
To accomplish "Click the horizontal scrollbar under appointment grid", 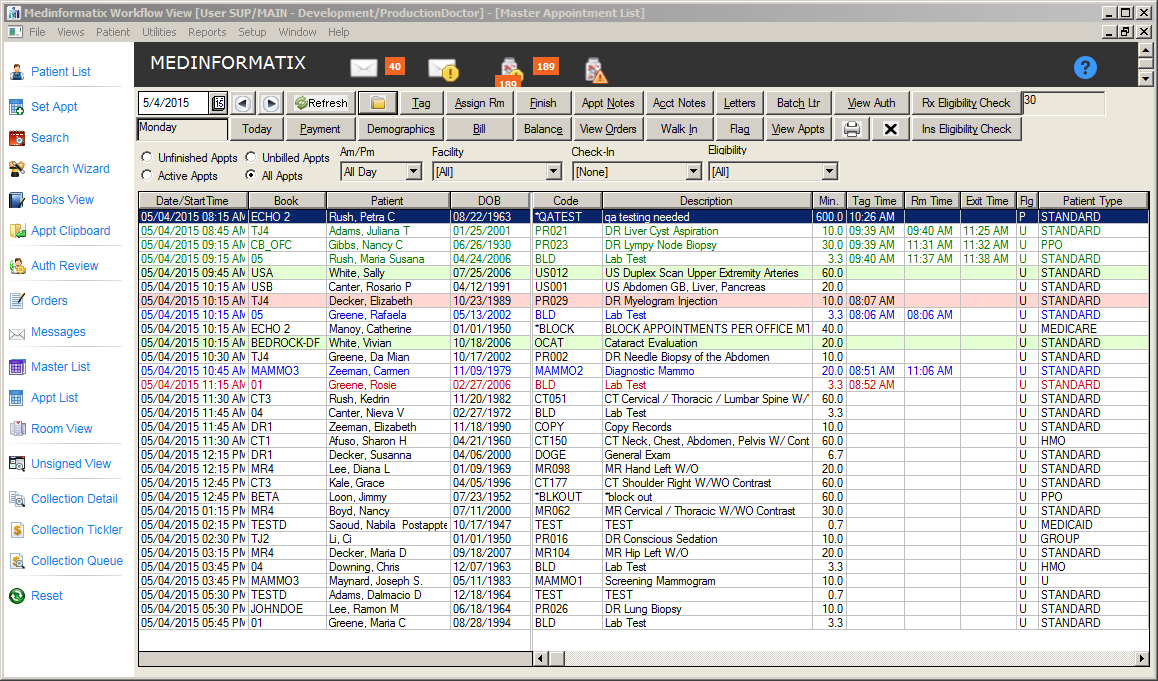I will click(x=840, y=658).
